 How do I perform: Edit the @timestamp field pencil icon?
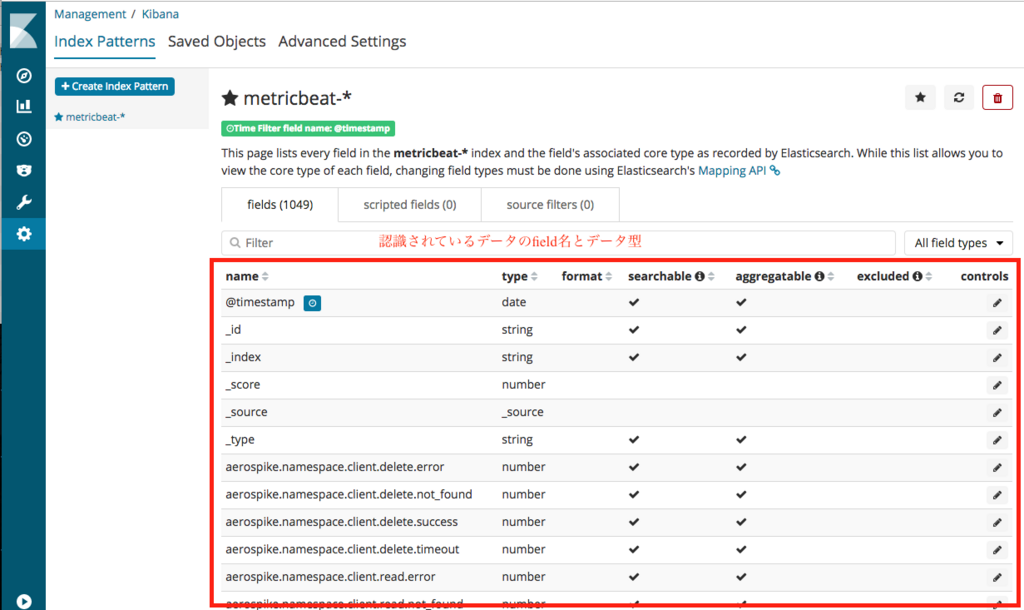point(997,303)
